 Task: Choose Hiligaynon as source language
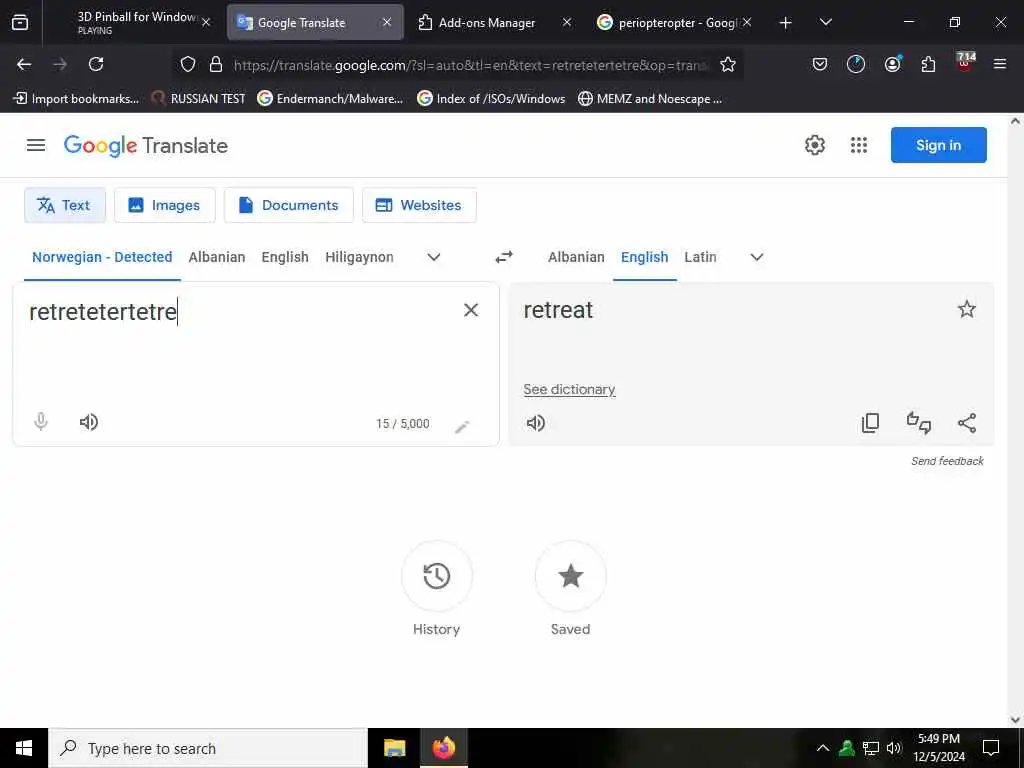point(359,257)
